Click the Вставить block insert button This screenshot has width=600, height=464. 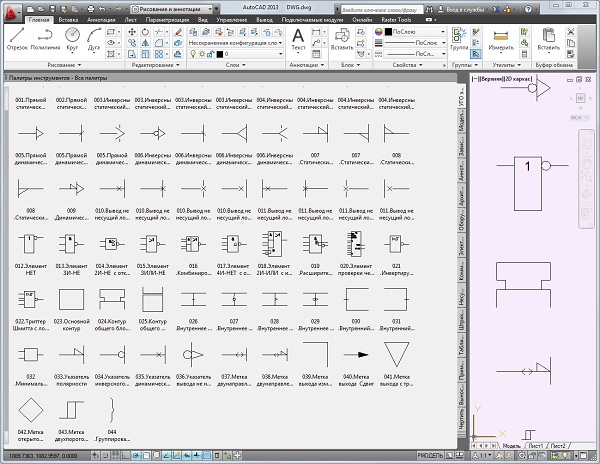340,38
